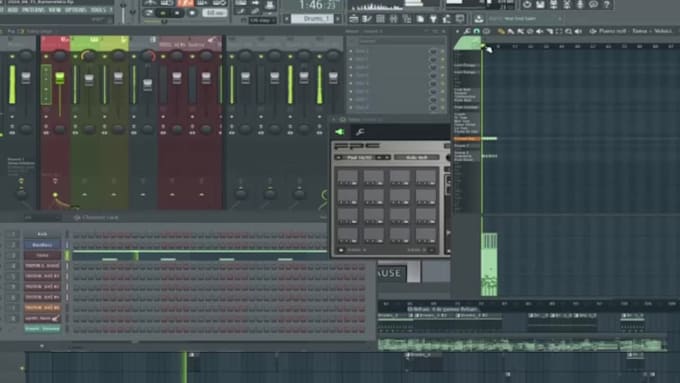The height and width of the screenshot is (383, 680).
Task: Click the Save project icon
Action: (x=540, y=4)
